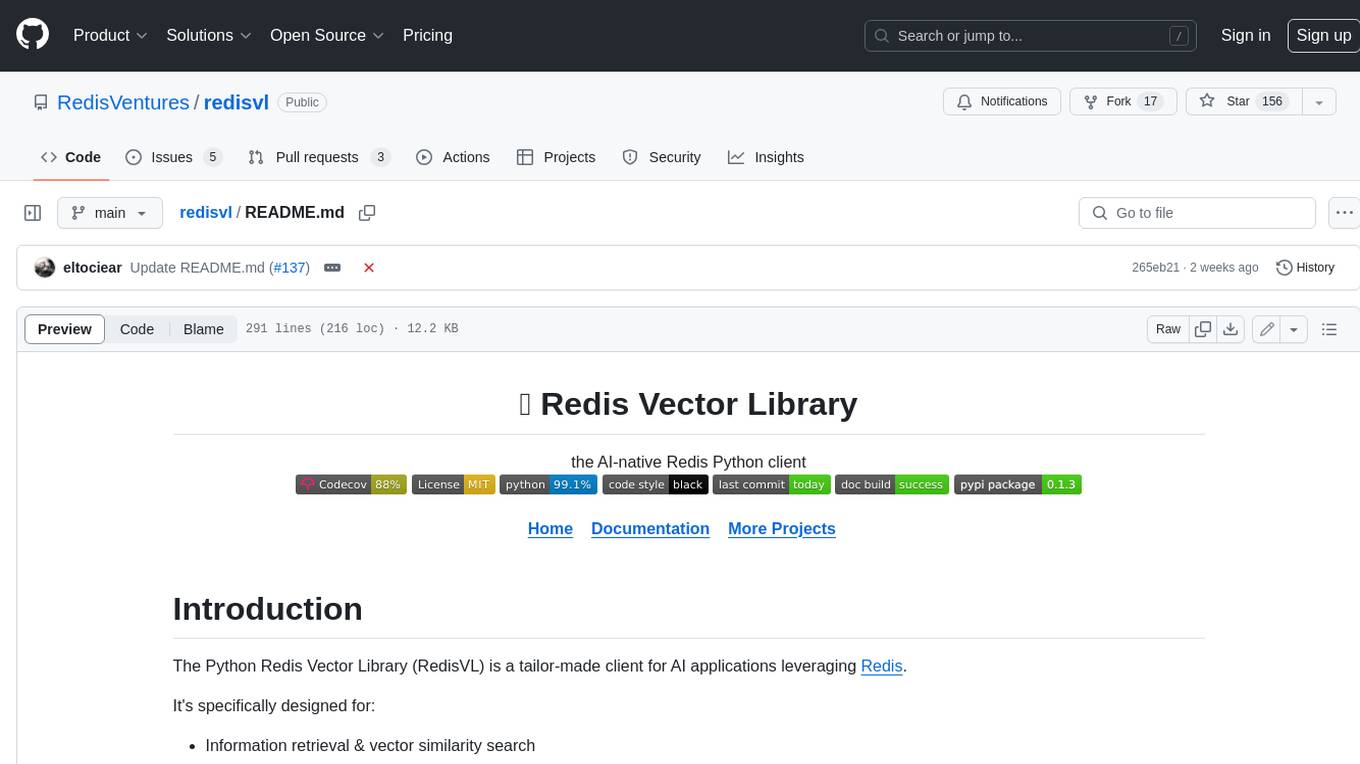Screen dimensions: 1360x764
Task: Expand the Product menu
Action: pos(110,35)
